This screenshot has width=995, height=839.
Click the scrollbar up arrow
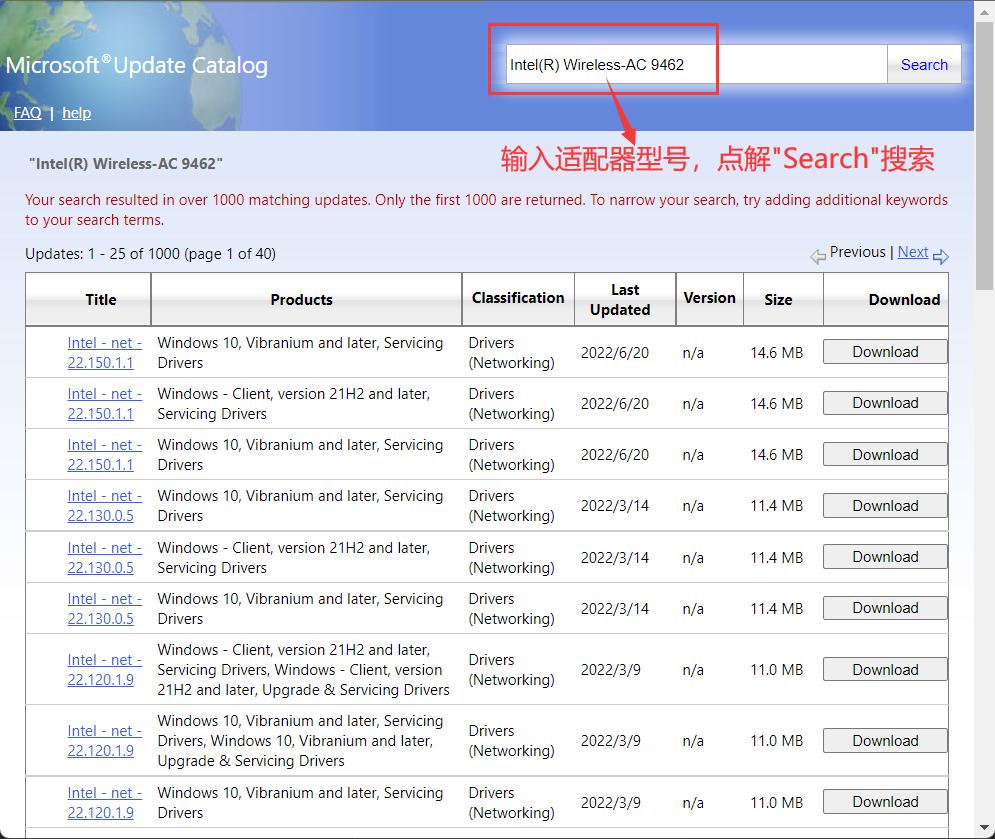[x=984, y=10]
